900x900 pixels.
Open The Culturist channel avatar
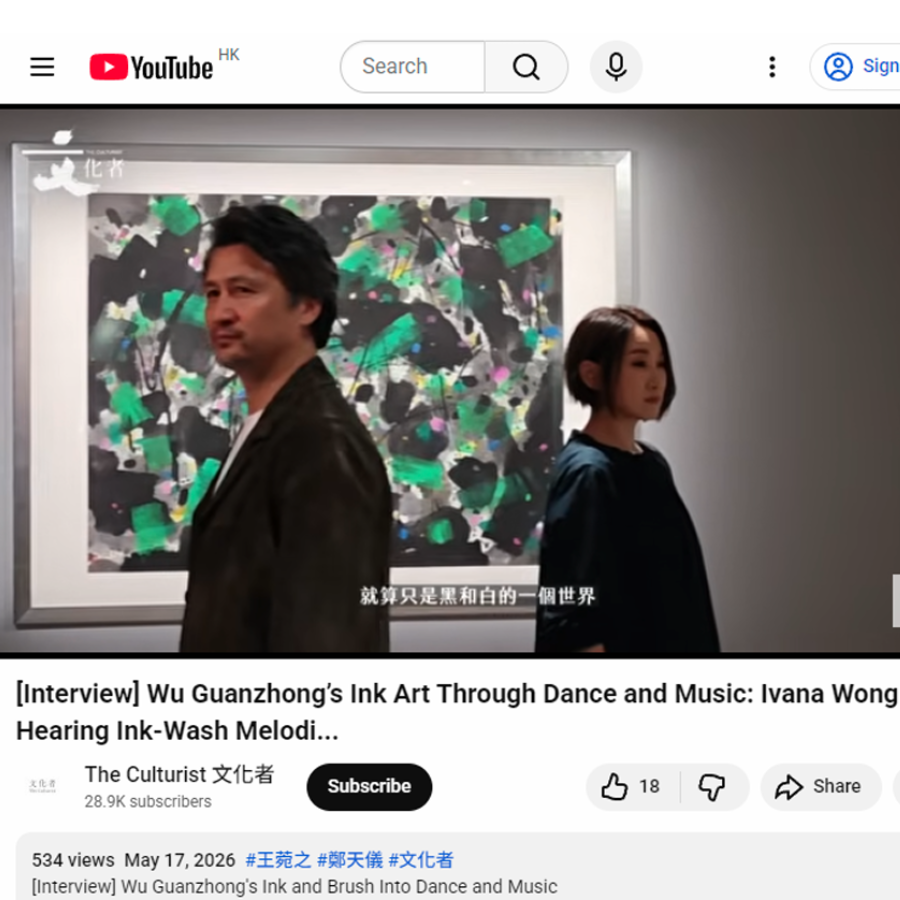pos(42,786)
